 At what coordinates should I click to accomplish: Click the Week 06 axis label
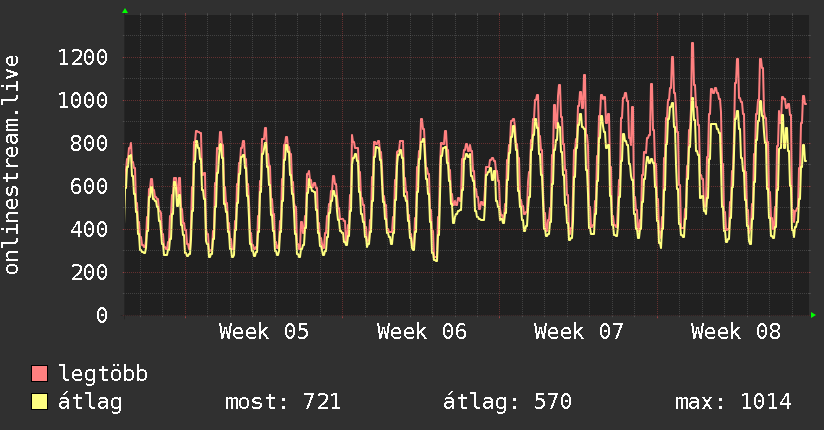421,332
